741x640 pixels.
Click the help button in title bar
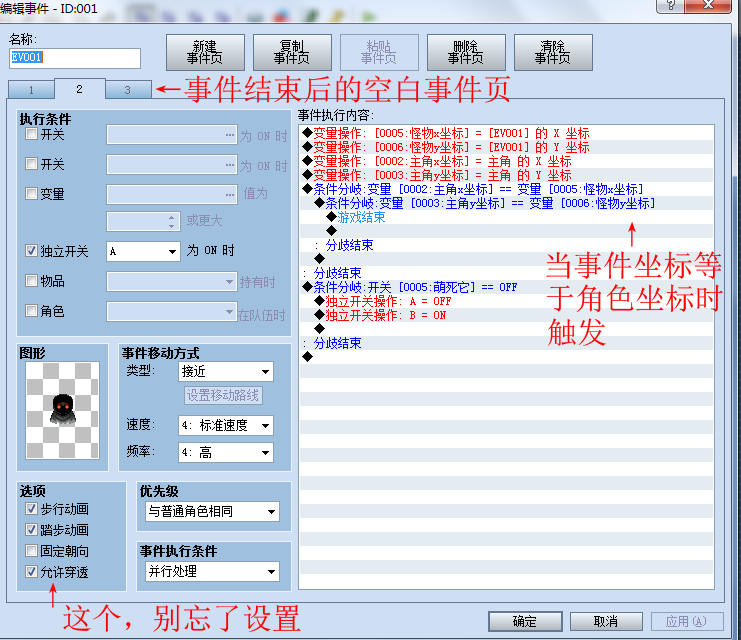(670, 6)
